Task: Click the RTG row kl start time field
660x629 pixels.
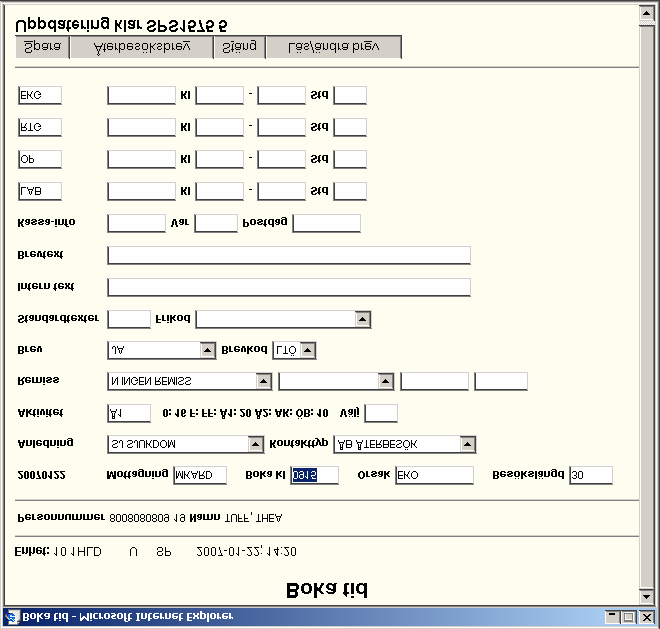Action: pos(220,127)
